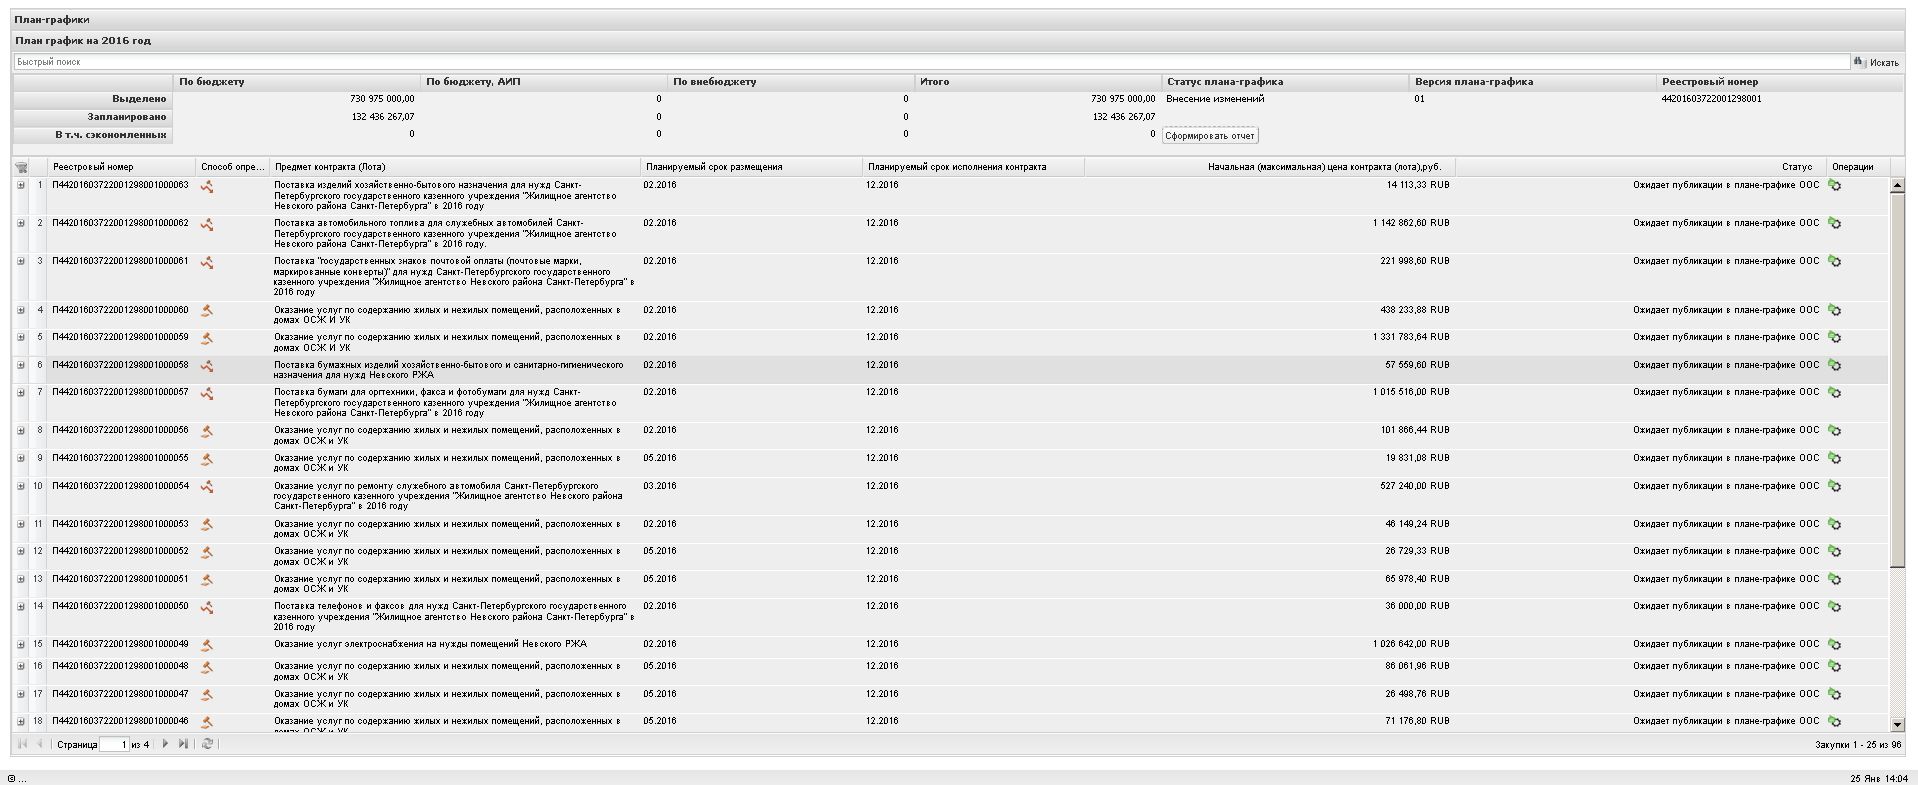Open operations icon for row ending 0062
The image size is (1918, 785).
tap(1834, 223)
